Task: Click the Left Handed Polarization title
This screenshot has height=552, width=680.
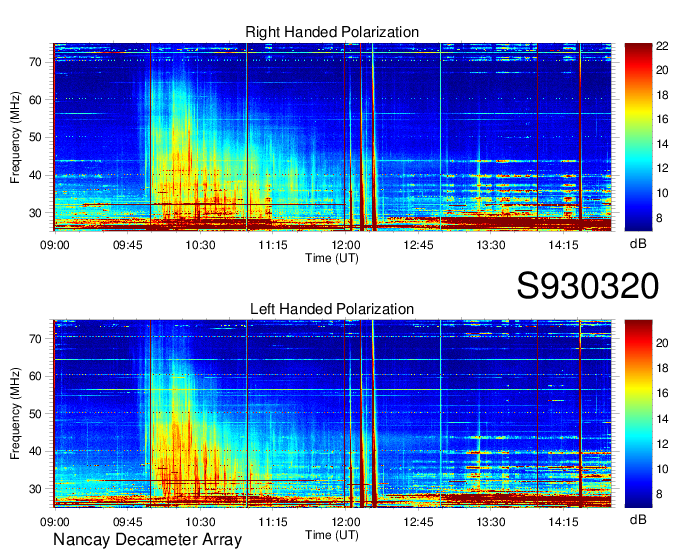Action: click(332, 309)
